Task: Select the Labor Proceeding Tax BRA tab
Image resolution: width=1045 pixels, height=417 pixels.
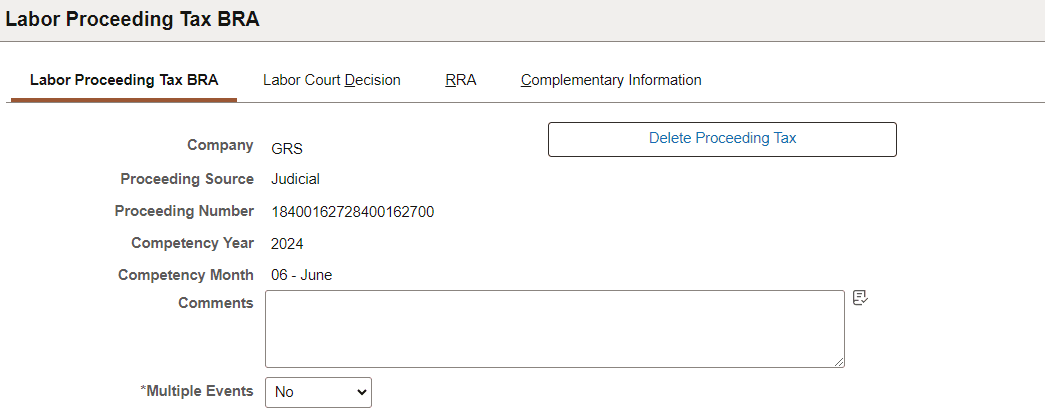Action: [124, 80]
